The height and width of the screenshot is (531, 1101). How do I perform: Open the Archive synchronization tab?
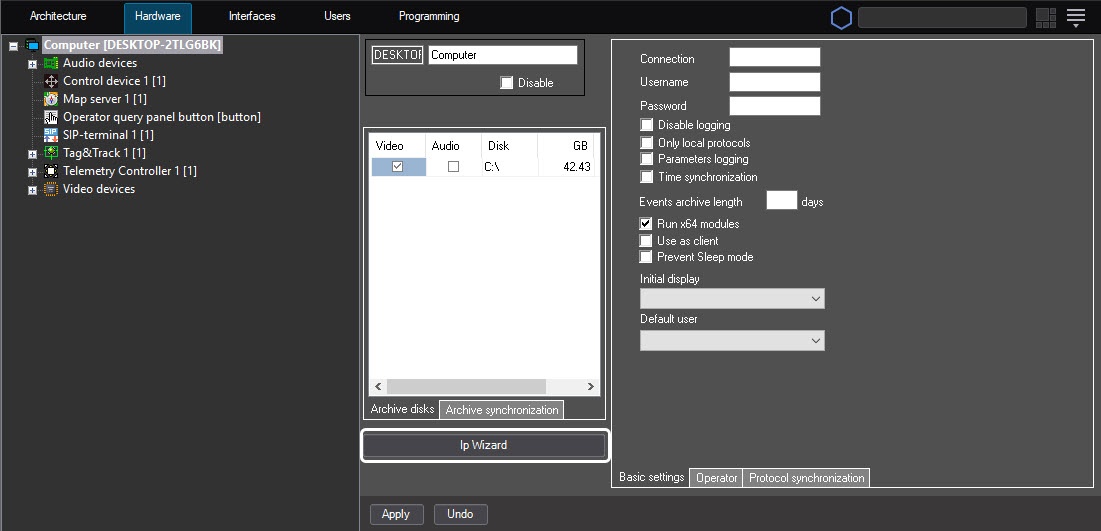pos(501,410)
